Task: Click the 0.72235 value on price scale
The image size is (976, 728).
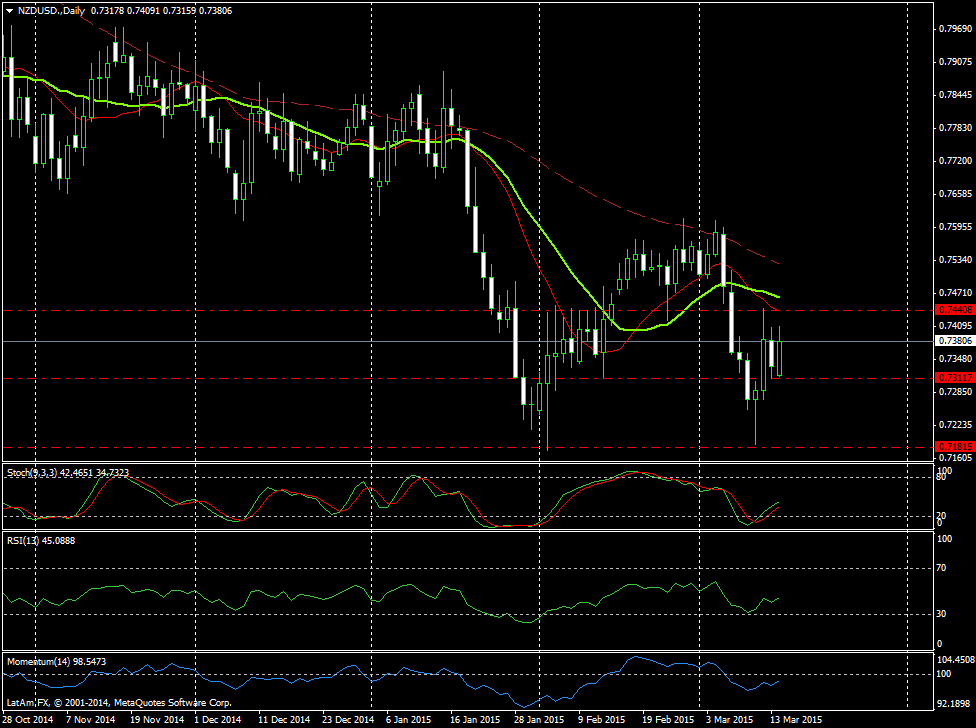Action: (x=956, y=424)
